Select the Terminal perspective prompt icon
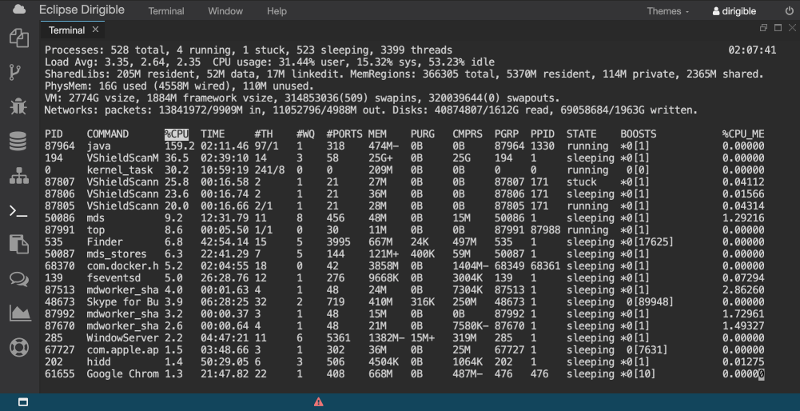 pyautogui.click(x=18, y=211)
